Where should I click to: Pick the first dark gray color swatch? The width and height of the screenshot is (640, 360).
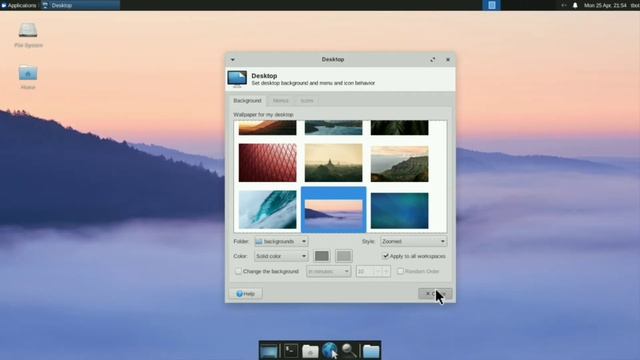tap(322, 256)
